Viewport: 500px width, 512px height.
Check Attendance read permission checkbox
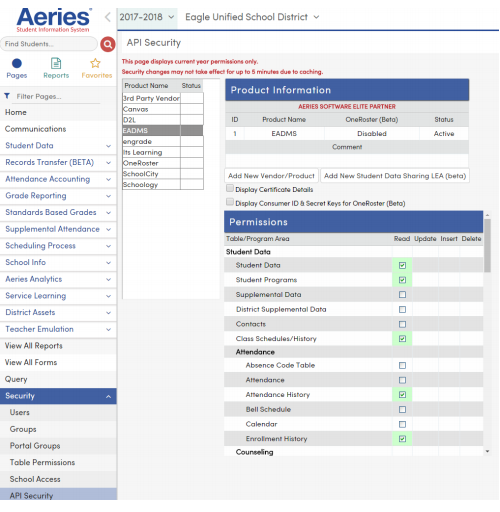402,380
